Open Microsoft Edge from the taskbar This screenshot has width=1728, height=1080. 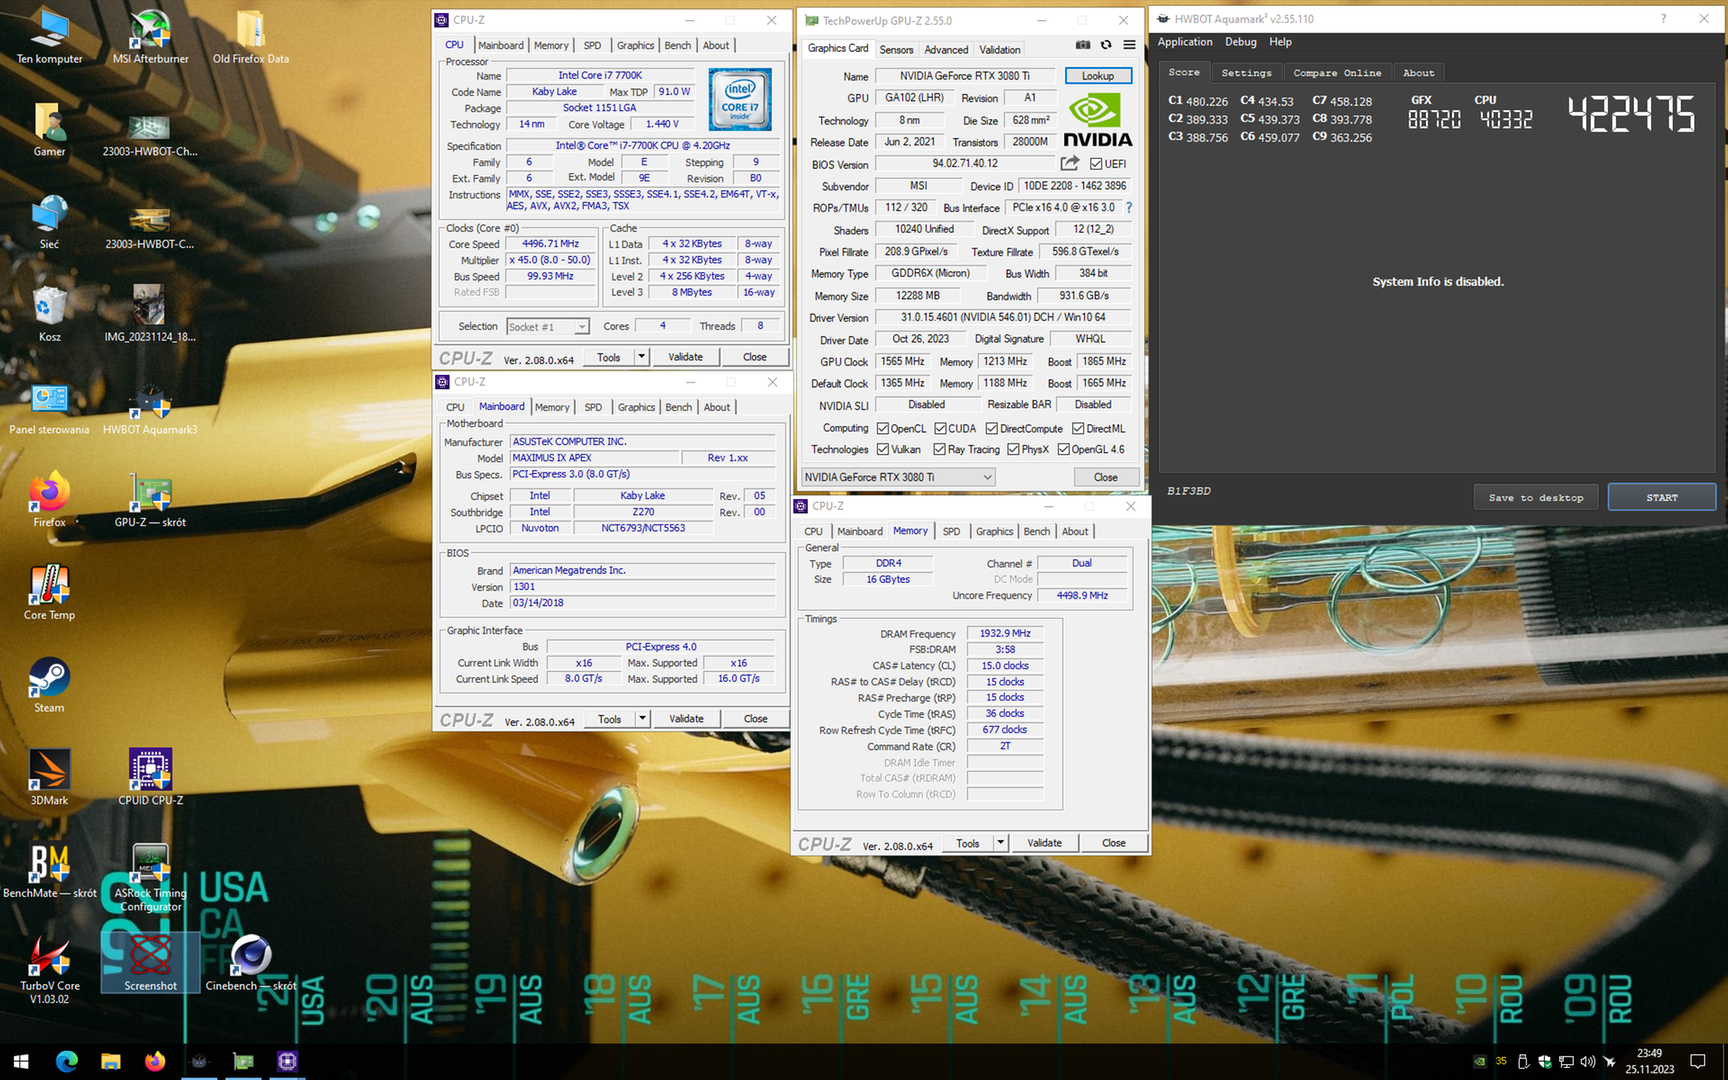pyautogui.click(x=67, y=1061)
